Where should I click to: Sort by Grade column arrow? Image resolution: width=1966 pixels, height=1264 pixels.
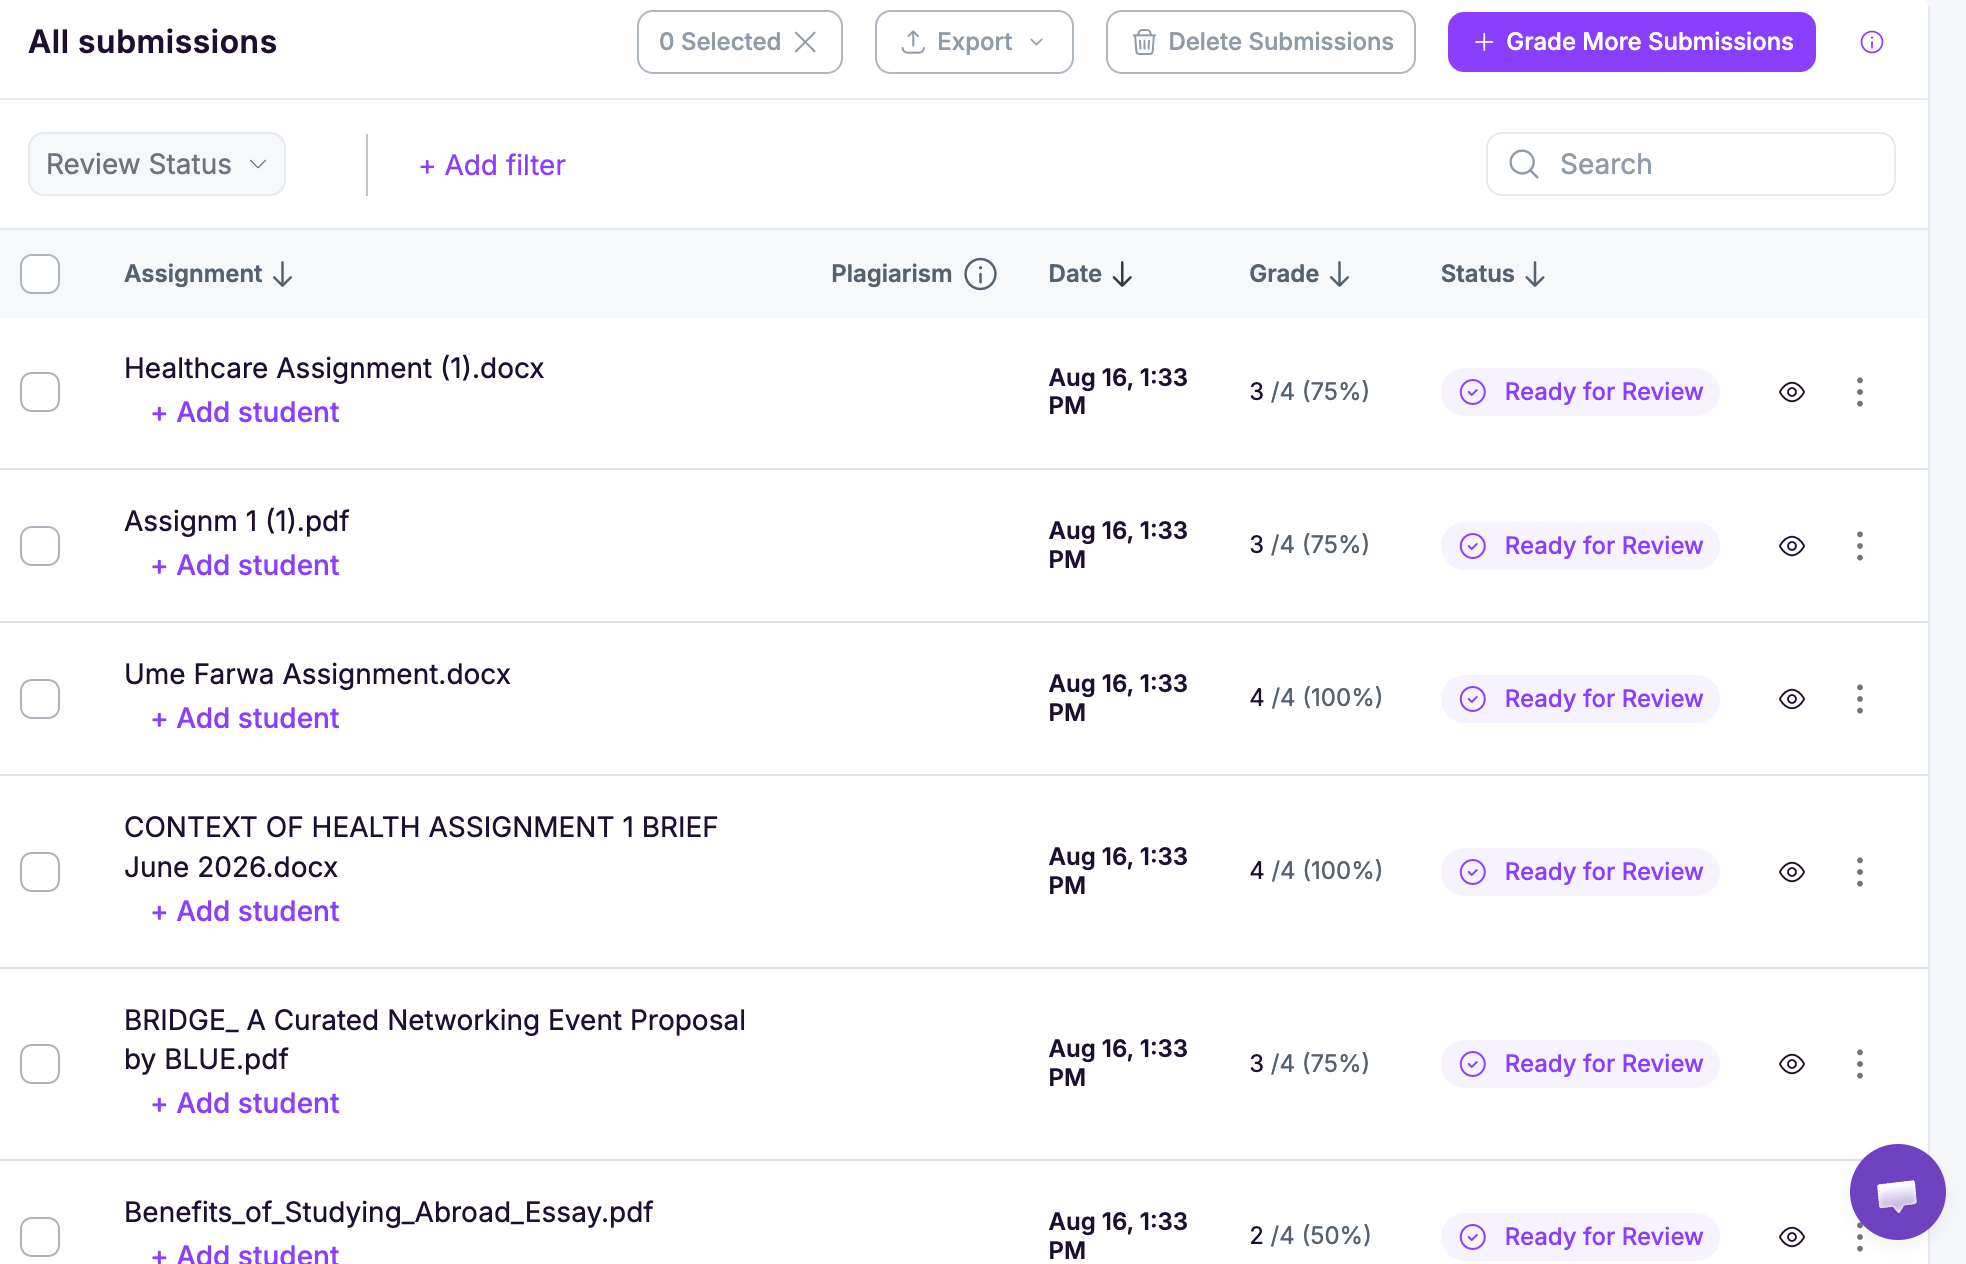1340,274
